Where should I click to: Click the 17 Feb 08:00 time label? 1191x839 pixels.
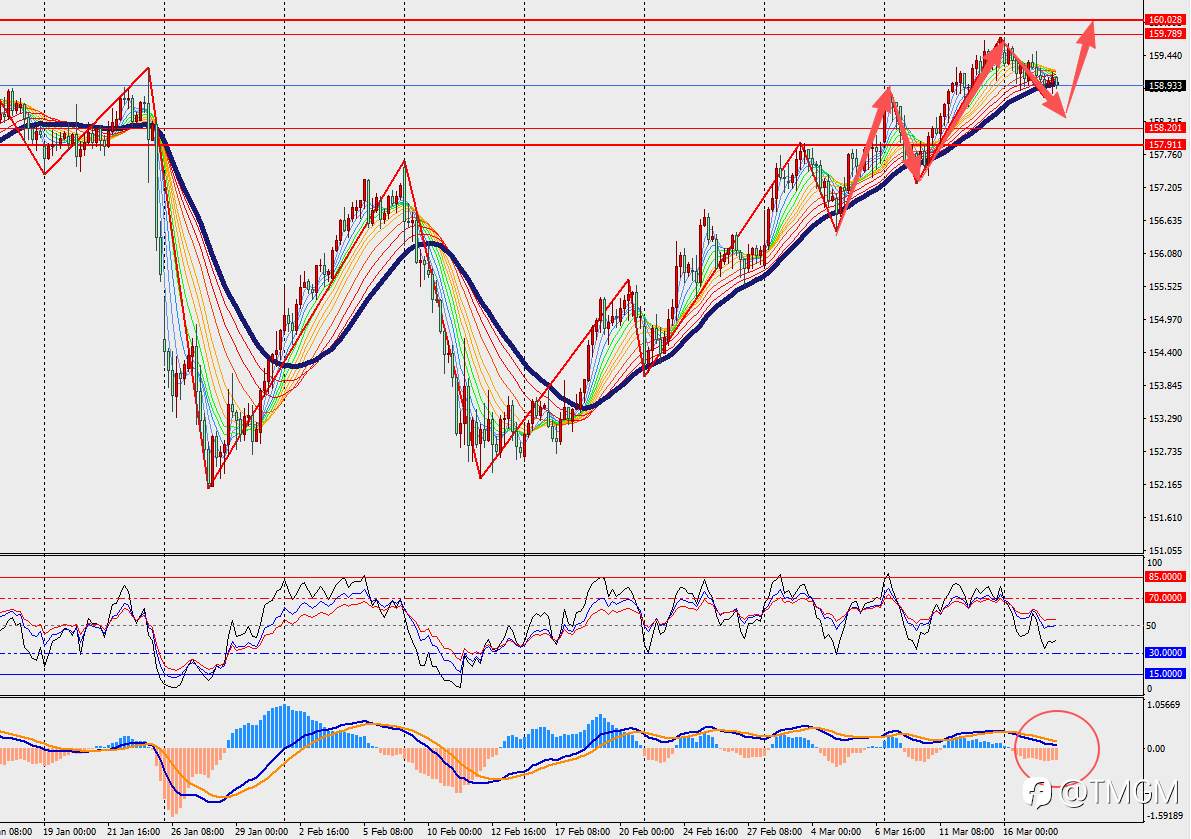582,831
